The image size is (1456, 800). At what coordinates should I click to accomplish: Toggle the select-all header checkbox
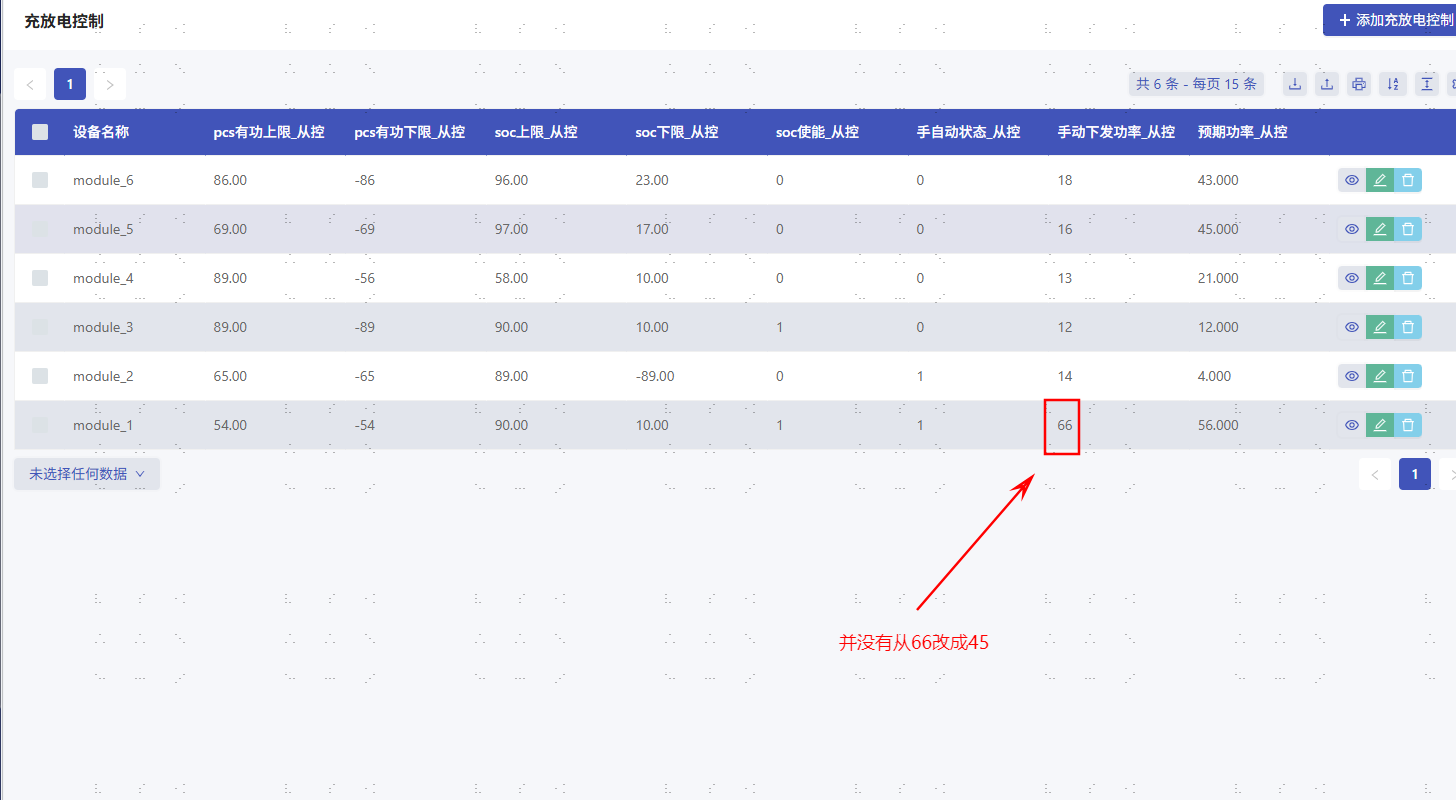tap(40, 131)
